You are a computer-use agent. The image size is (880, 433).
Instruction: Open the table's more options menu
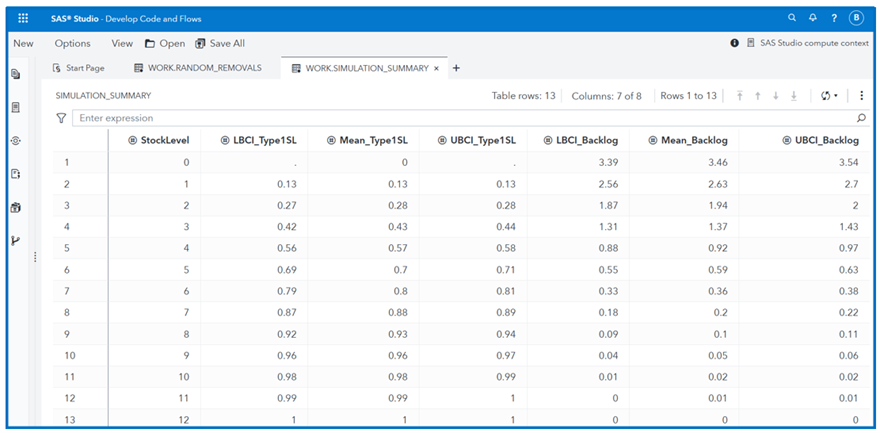click(861, 96)
